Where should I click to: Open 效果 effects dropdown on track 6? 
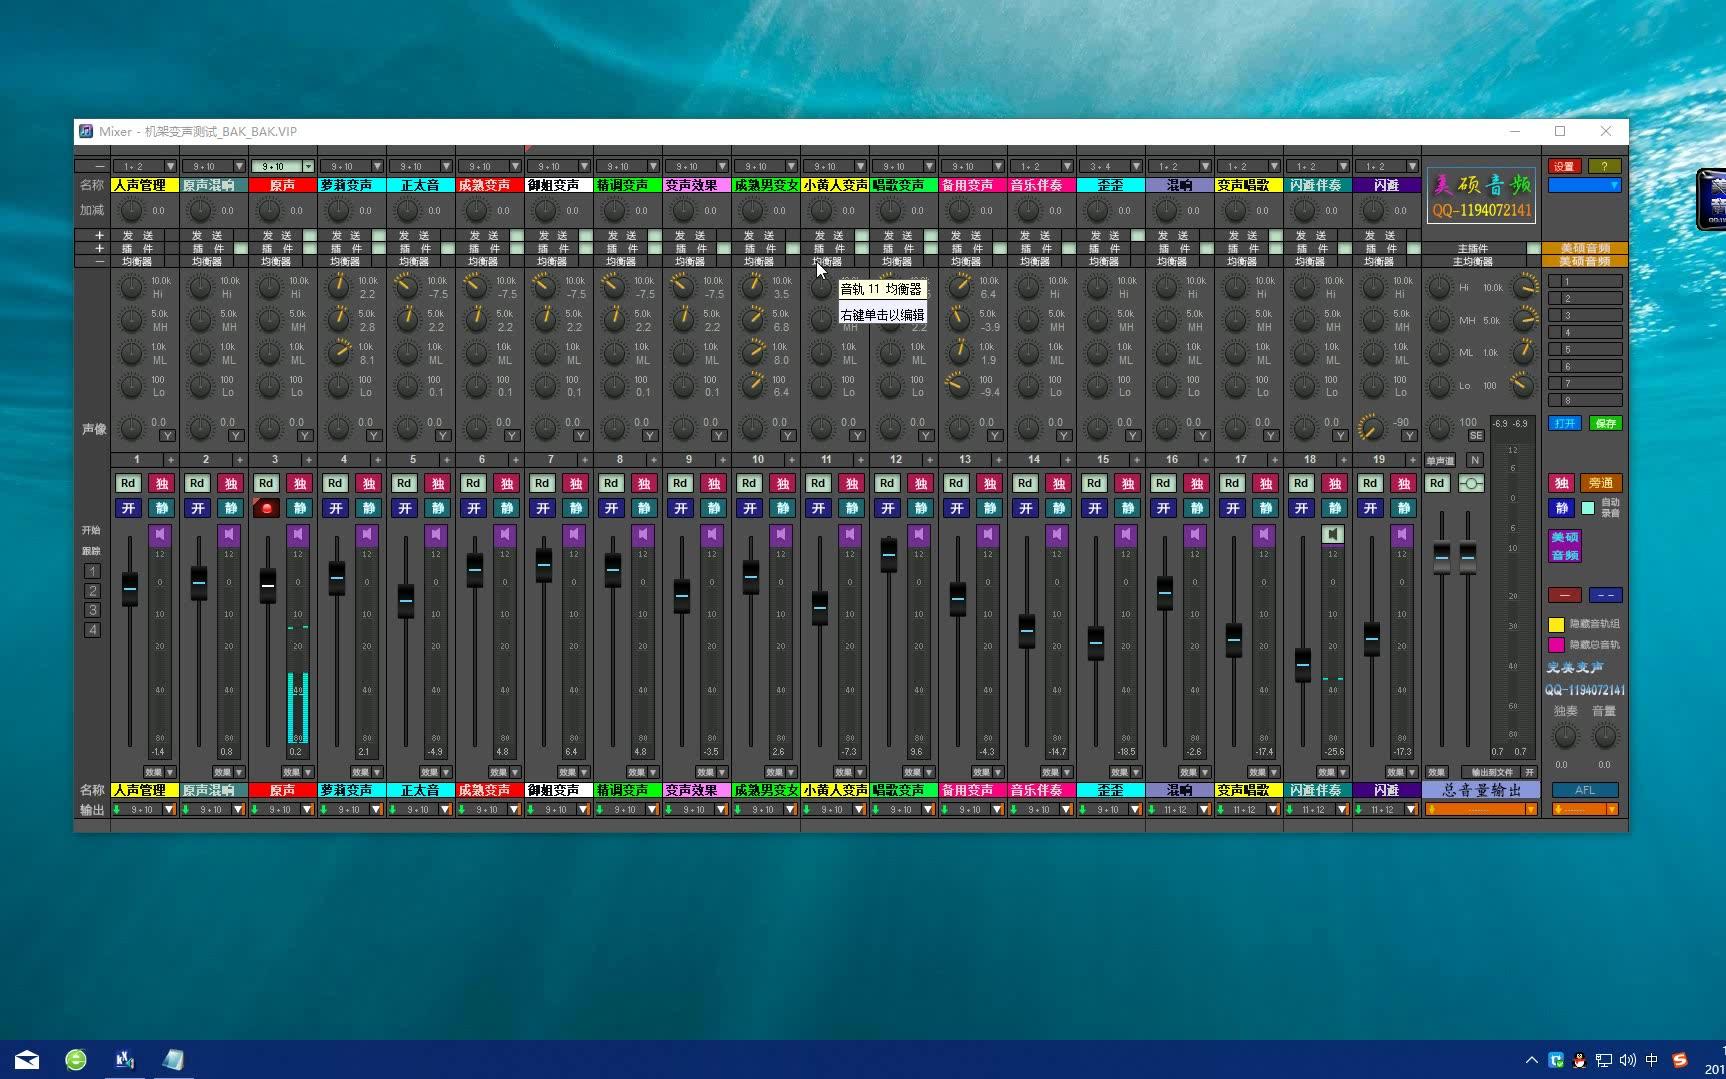[504, 773]
